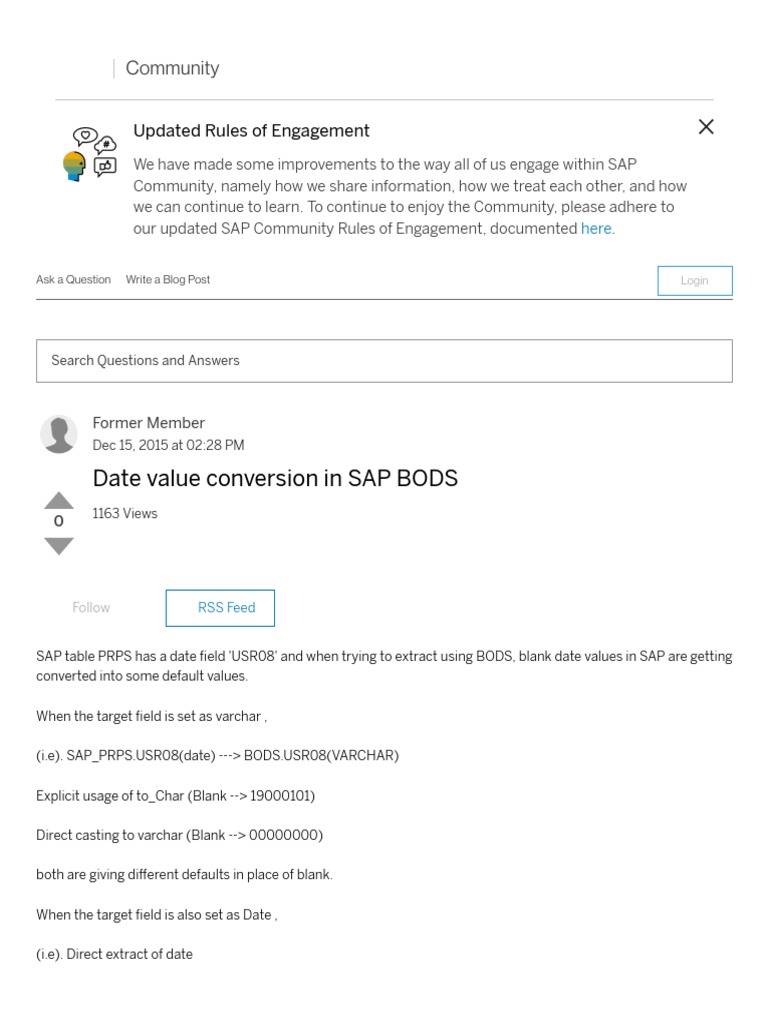Click the paragraph about SAP table PRPS
Image resolution: width=768 pixels, height=1024 pixels.
pyautogui.click(x=384, y=666)
